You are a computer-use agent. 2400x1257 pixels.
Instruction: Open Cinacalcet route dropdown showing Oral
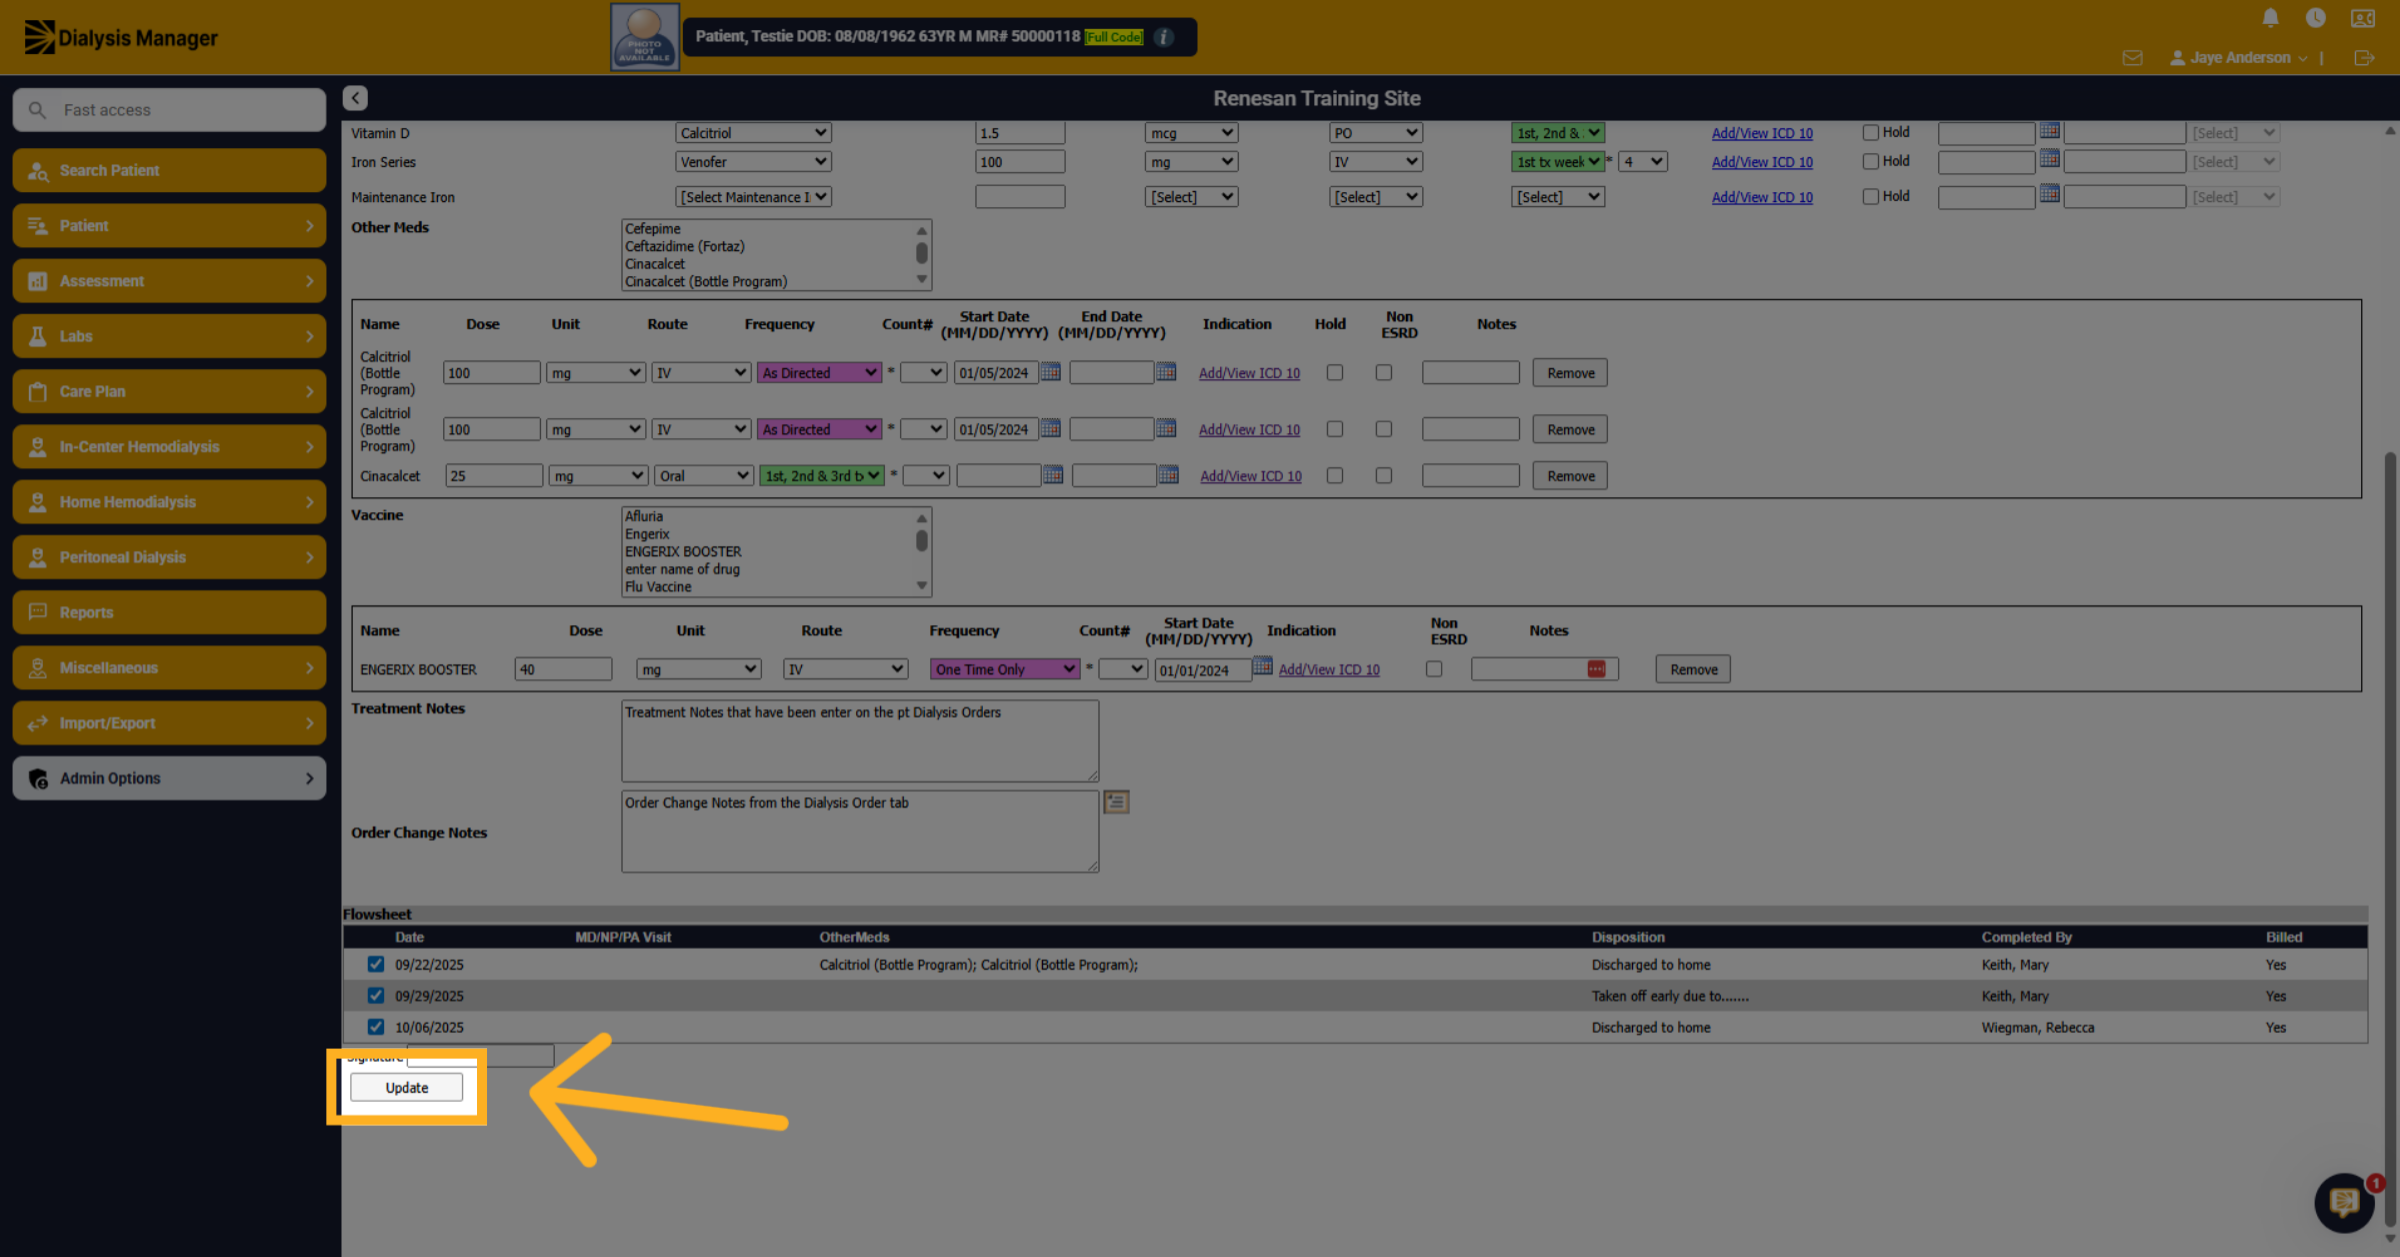[703, 476]
